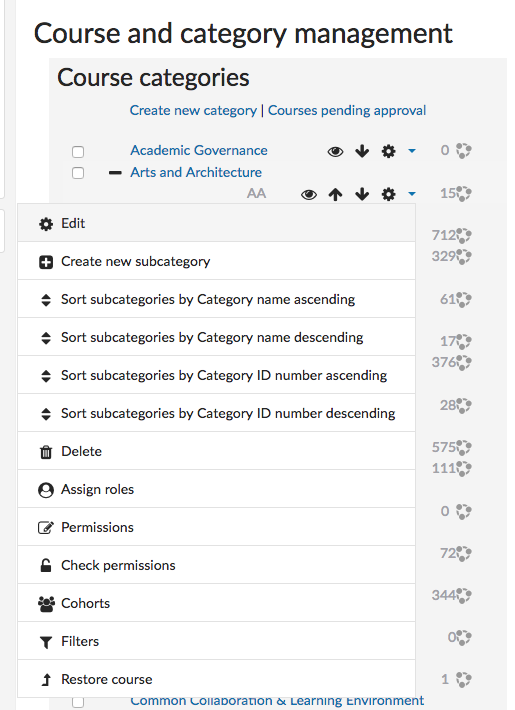Click the Restore course menu option
The image size is (515, 710).
(x=217, y=679)
